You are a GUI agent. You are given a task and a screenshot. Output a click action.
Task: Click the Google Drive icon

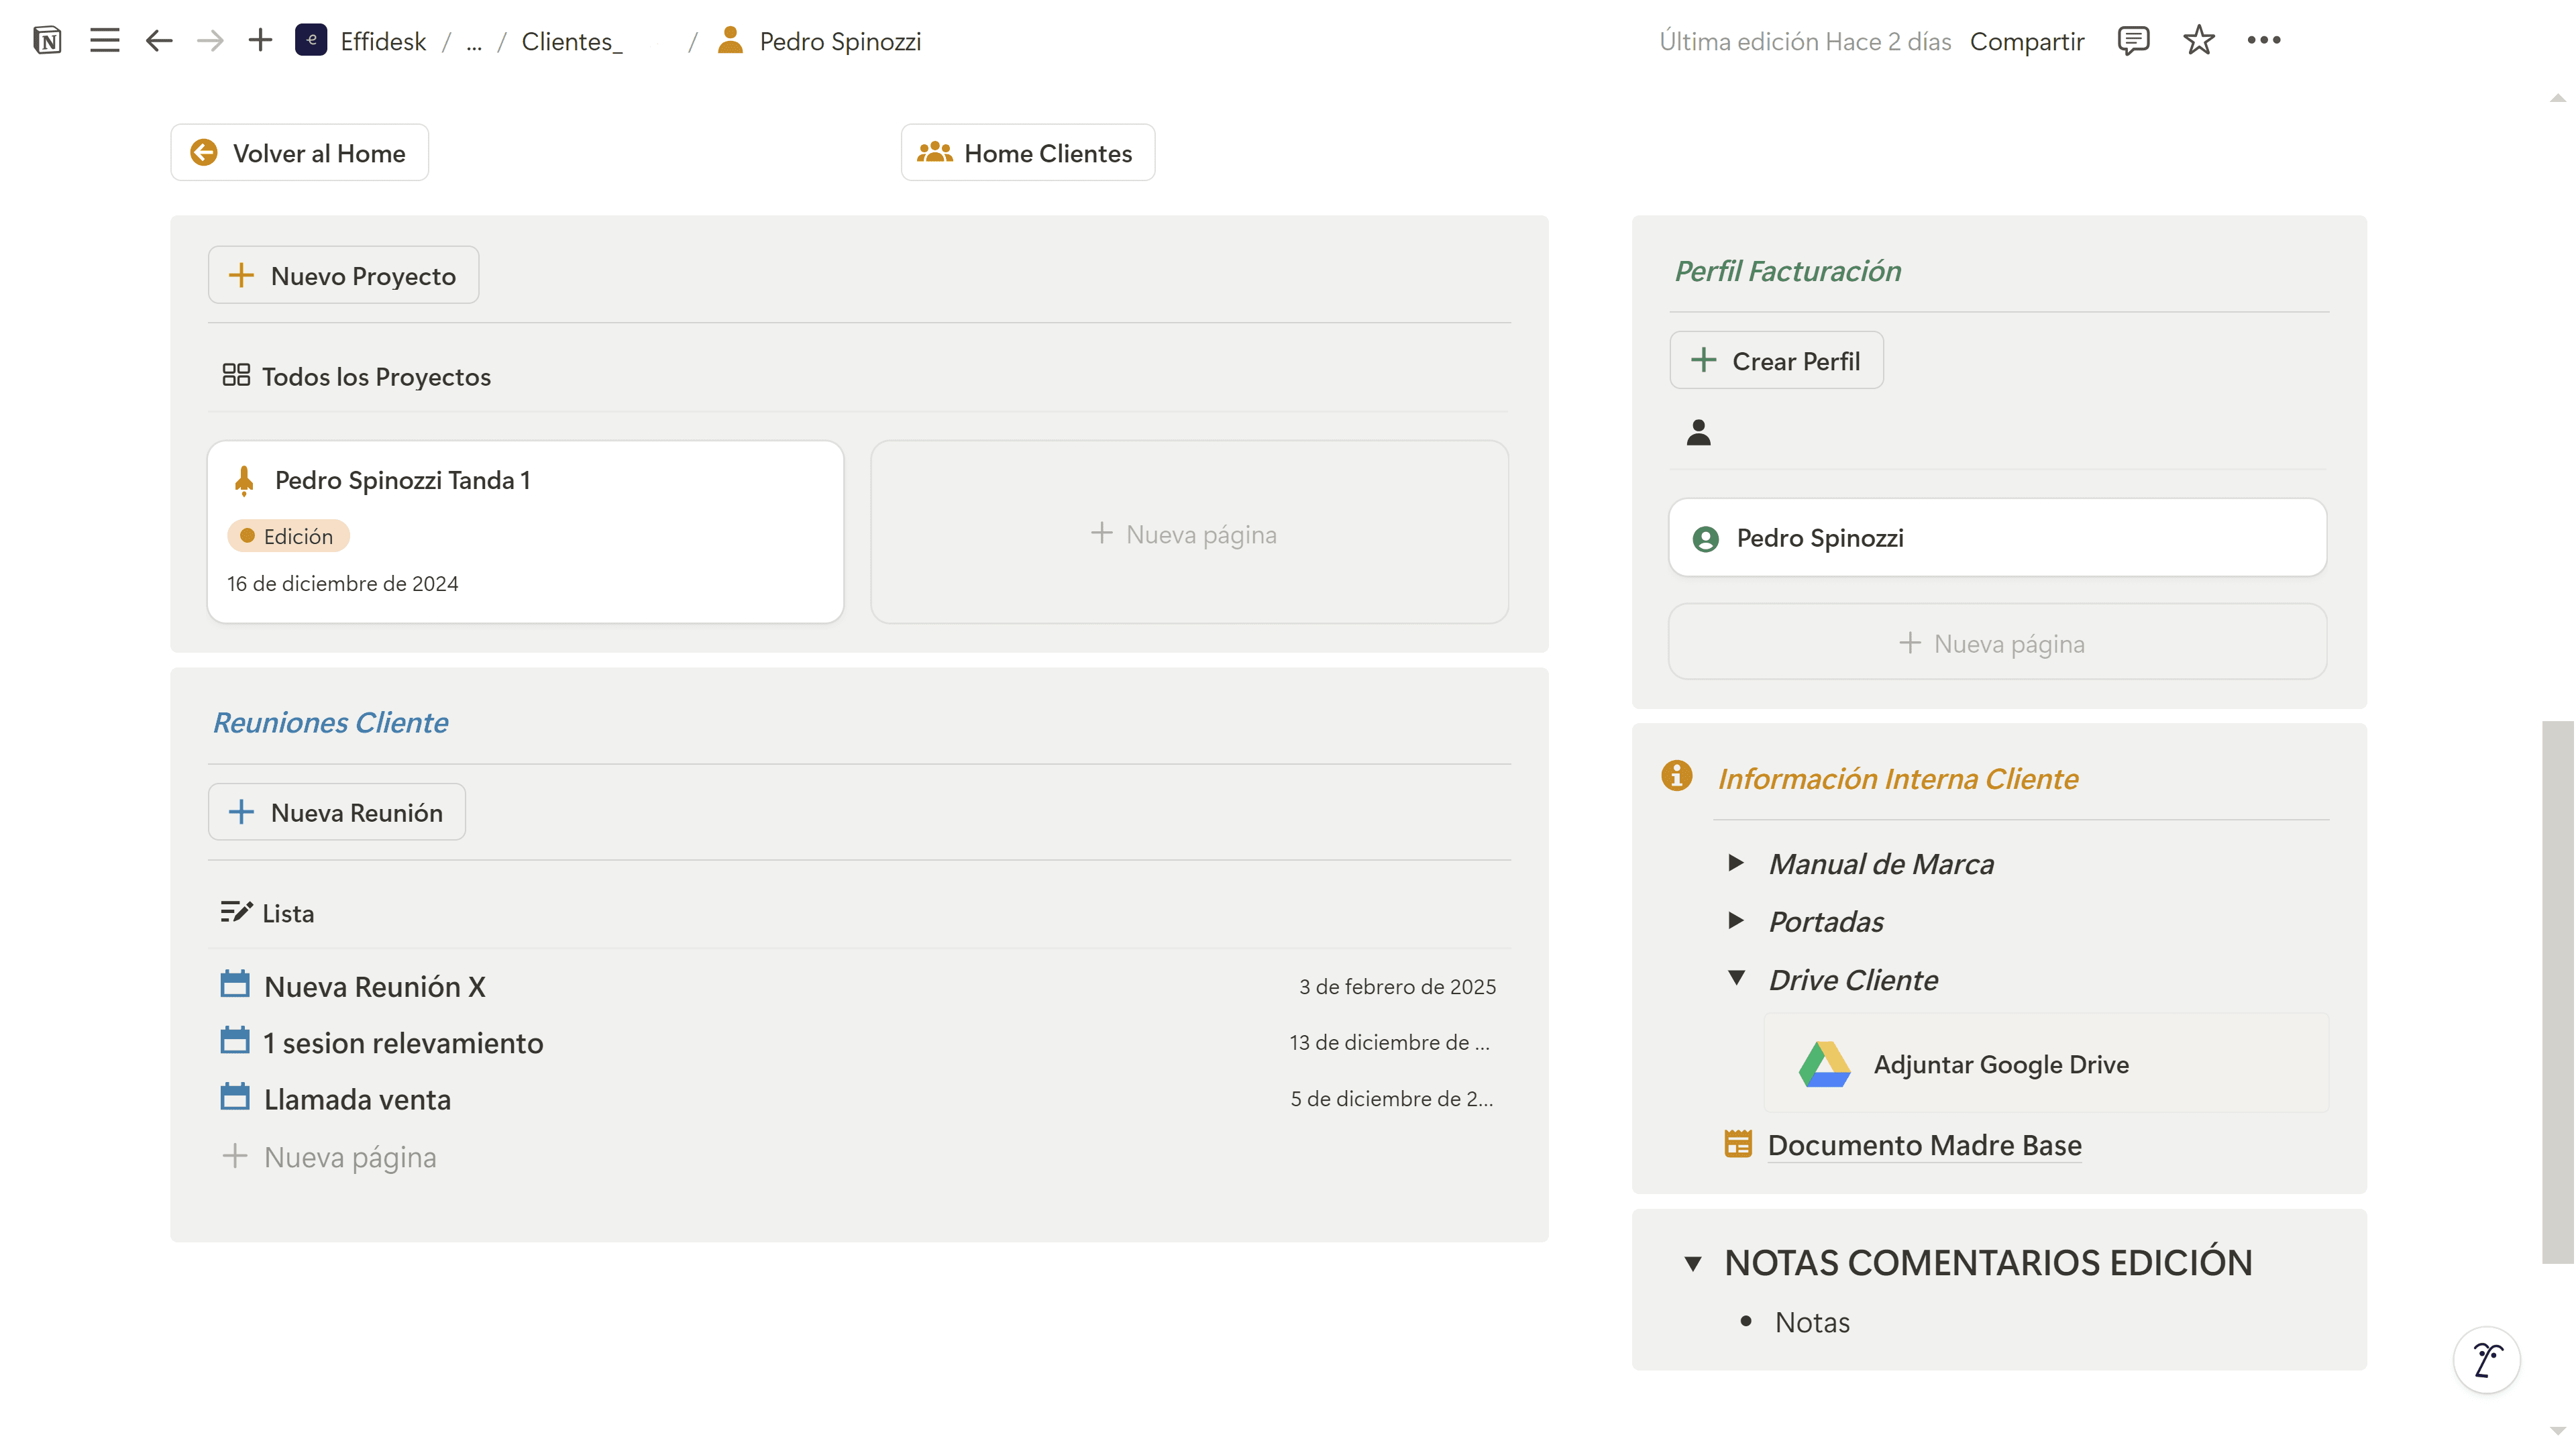click(x=1824, y=1064)
